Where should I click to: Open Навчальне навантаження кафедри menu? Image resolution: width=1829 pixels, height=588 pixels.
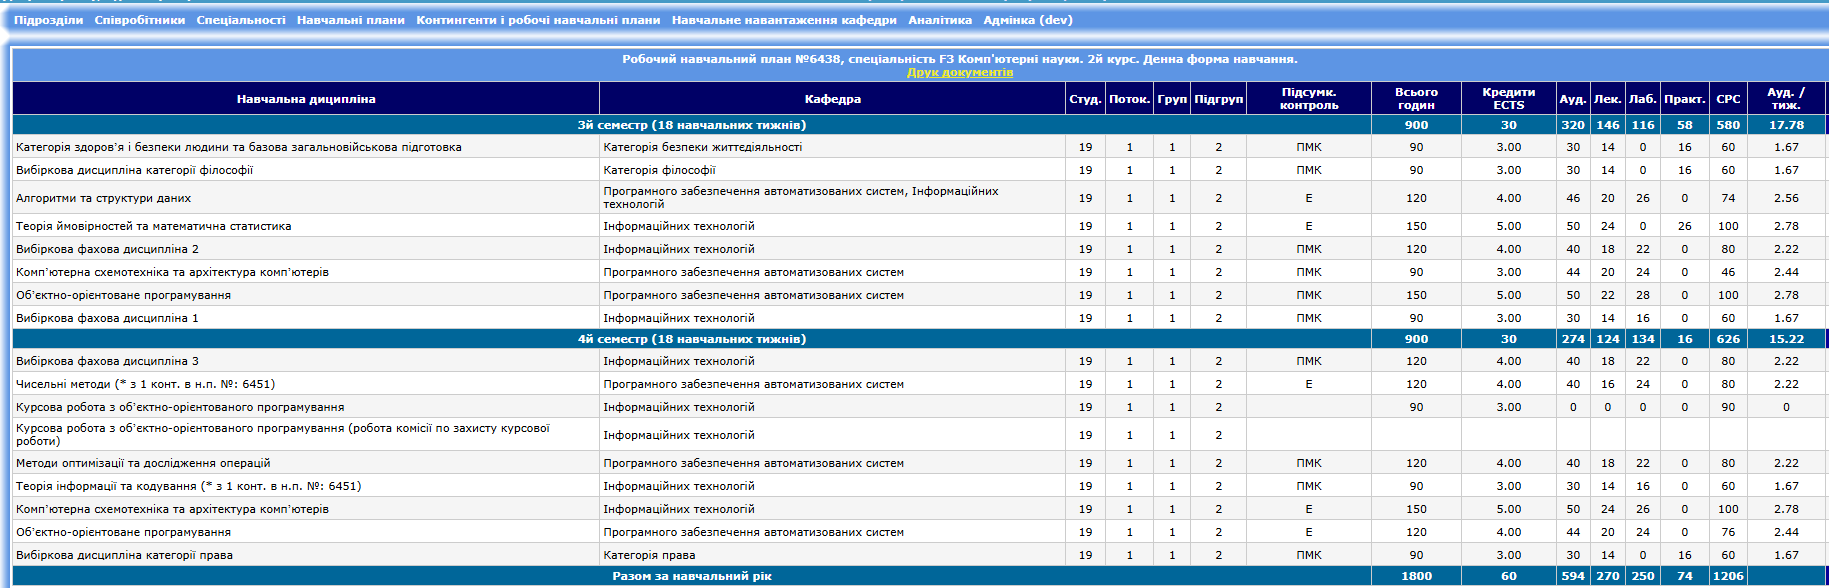tap(784, 20)
